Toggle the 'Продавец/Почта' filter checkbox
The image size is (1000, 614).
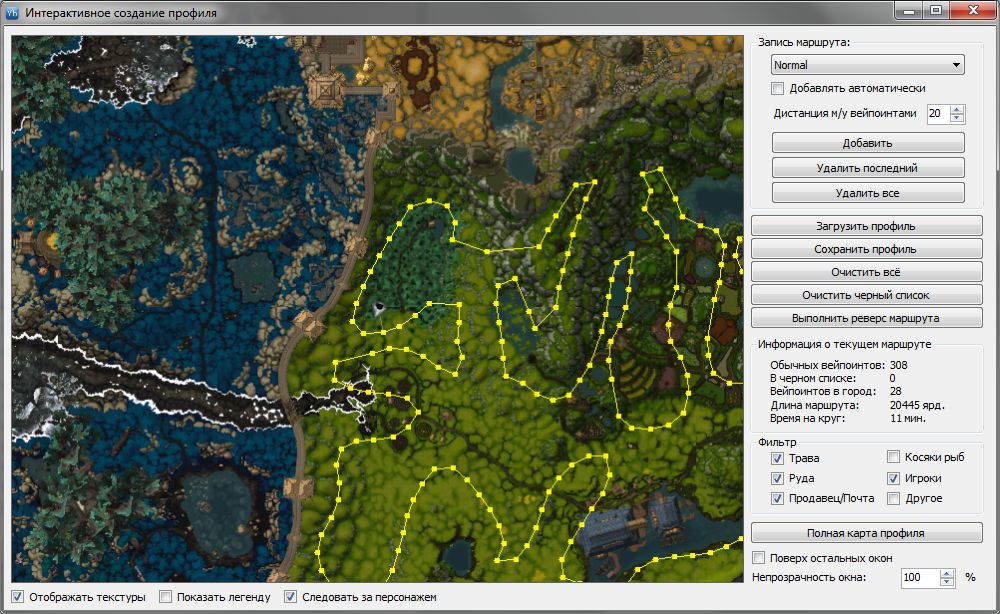pyautogui.click(x=777, y=498)
